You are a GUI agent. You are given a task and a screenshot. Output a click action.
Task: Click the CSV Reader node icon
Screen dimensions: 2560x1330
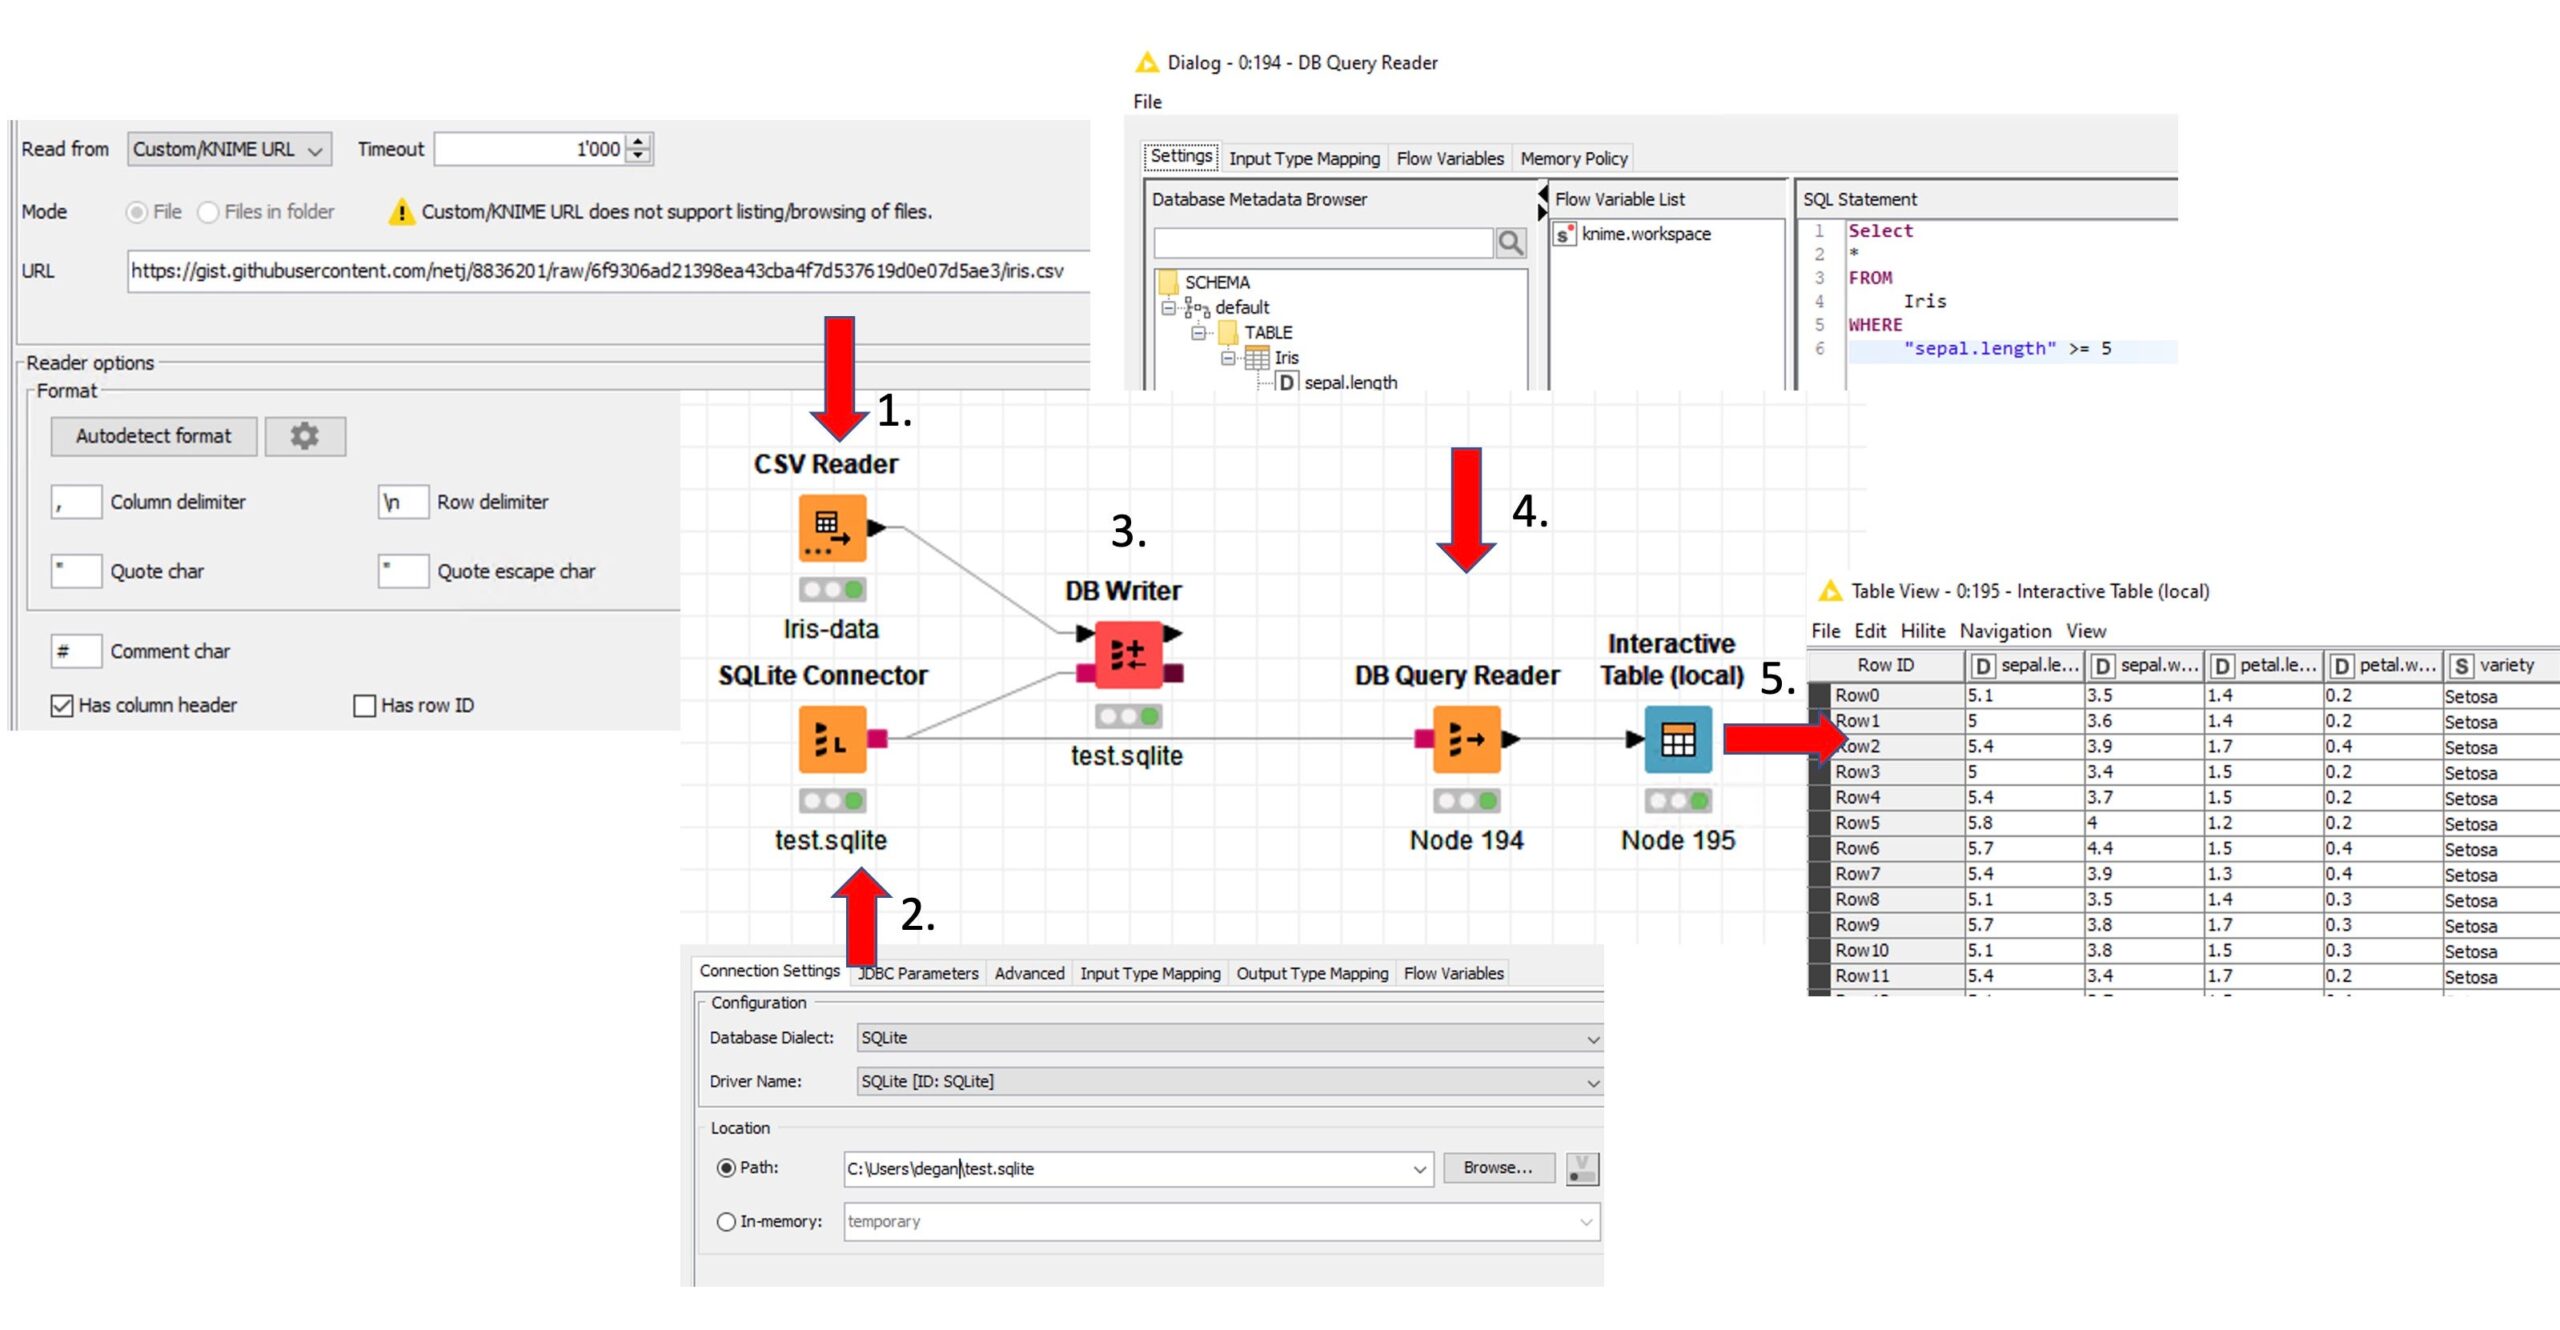831,528
